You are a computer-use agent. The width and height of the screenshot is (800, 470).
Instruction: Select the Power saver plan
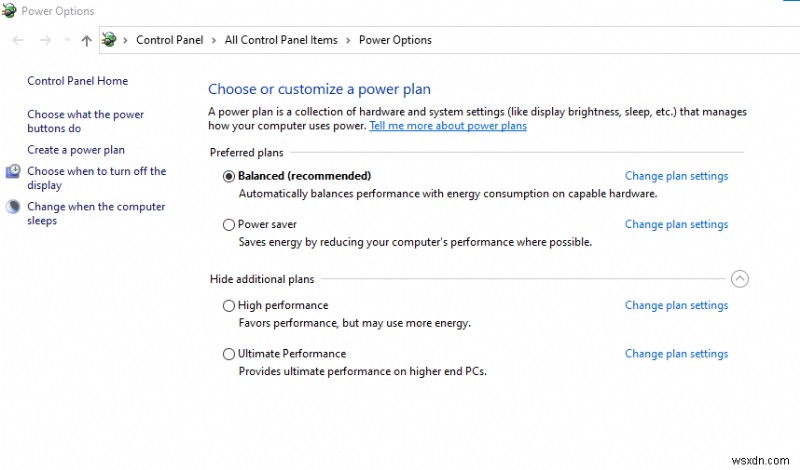(229, 225)
